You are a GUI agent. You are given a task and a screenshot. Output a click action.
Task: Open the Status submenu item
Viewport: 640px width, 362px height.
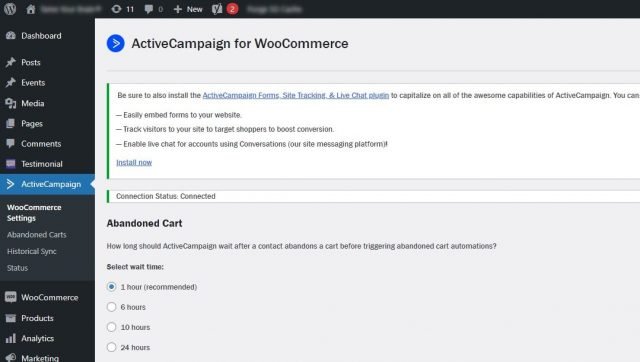point(17,268)
